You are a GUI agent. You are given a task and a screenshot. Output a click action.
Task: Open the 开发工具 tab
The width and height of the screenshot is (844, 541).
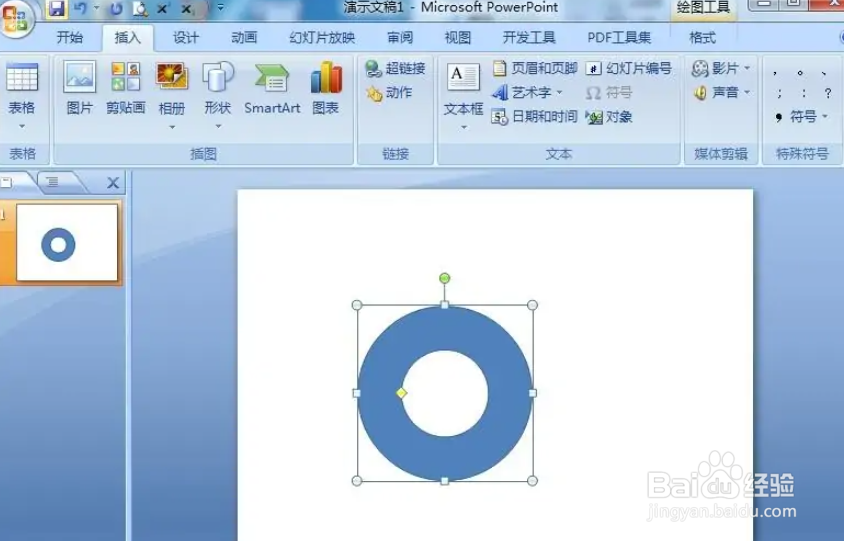(x=529, y=38)
